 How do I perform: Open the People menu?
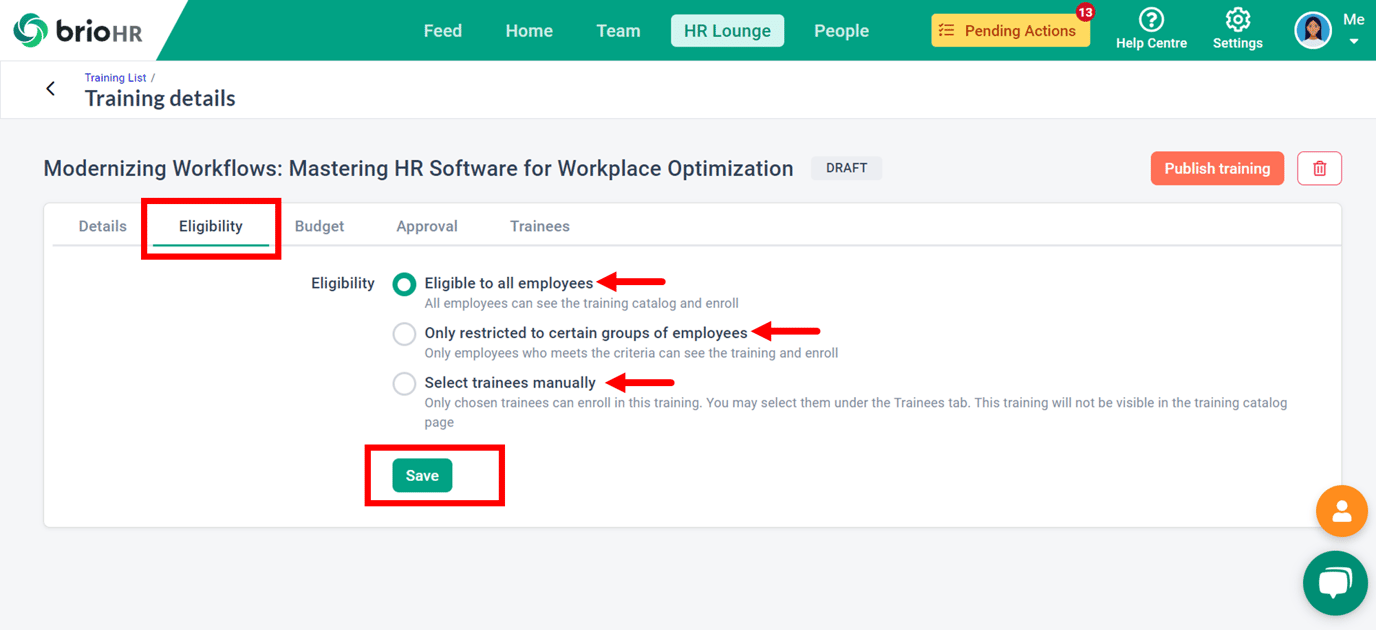tap(841, 31)
